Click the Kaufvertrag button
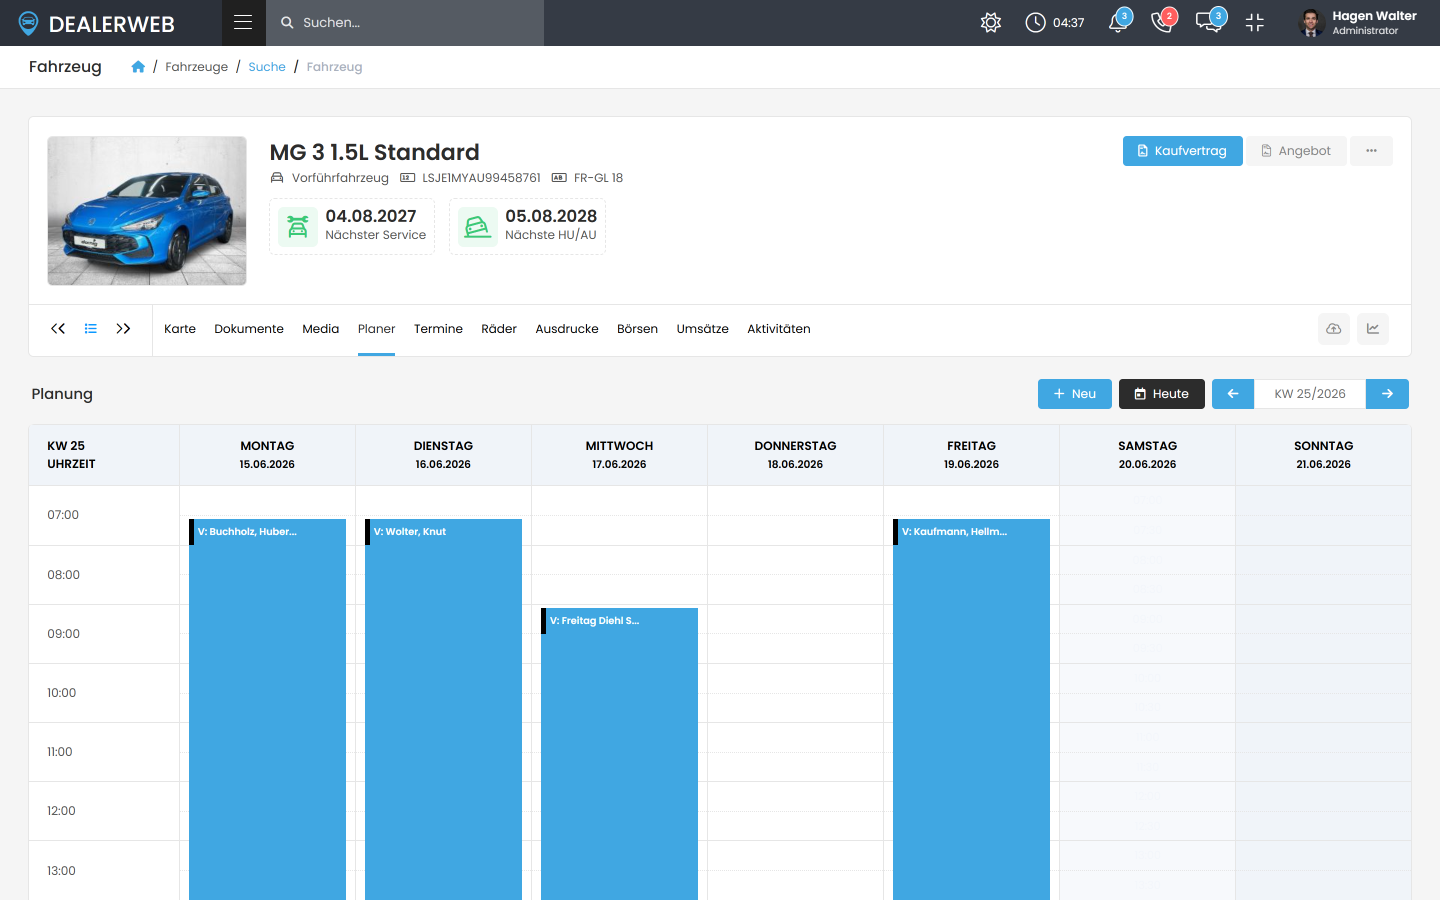 1183,151
